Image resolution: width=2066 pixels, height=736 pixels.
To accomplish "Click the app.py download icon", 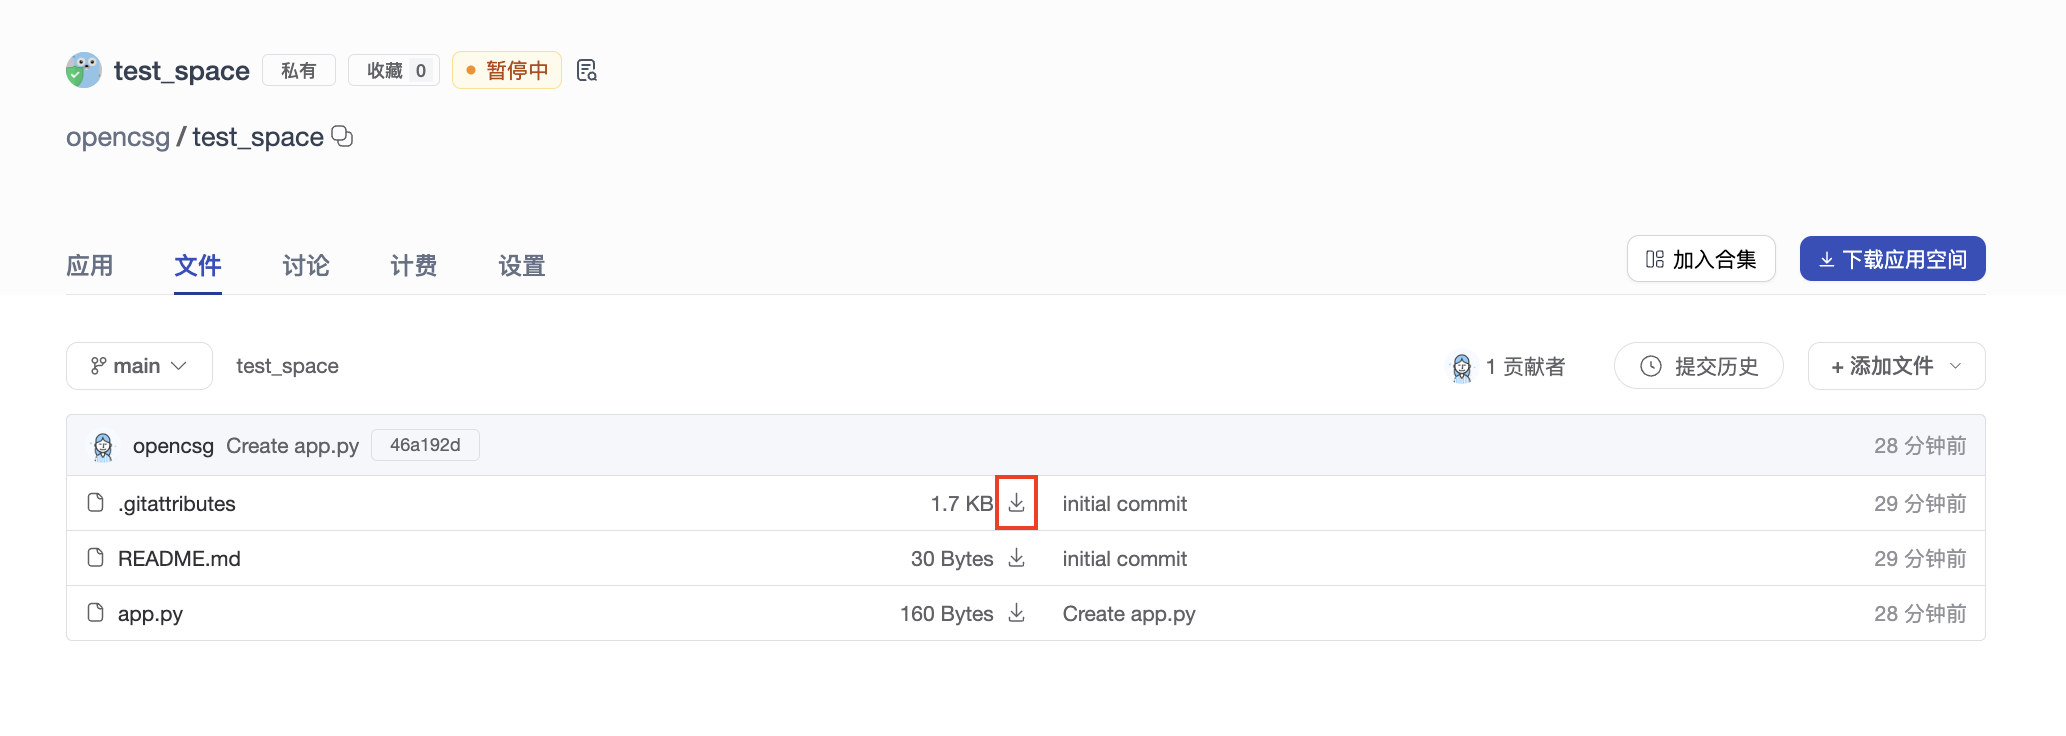I will tap(1016, 613).
